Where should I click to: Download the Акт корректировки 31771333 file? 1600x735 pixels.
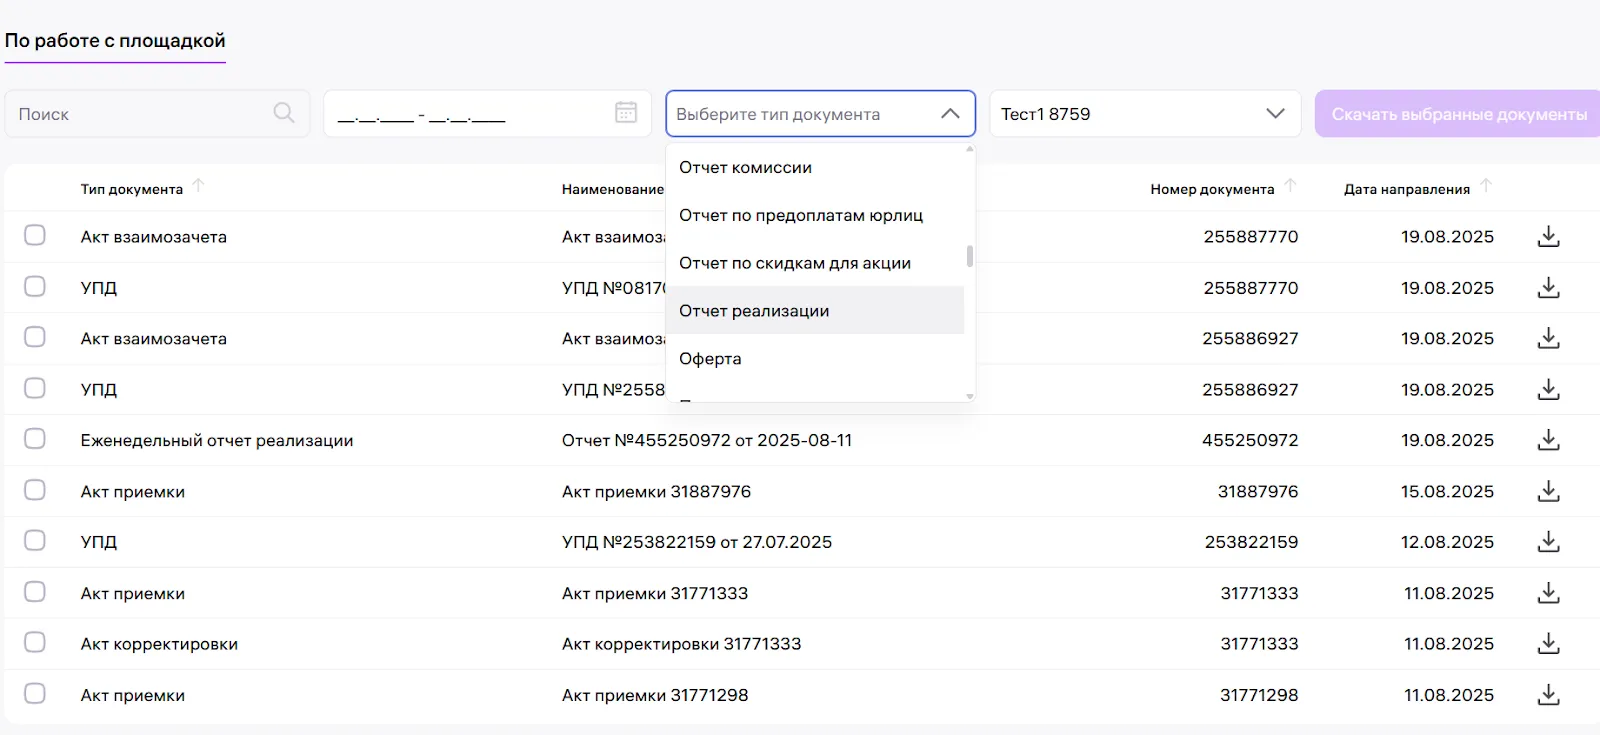(x=1548, y=644)
